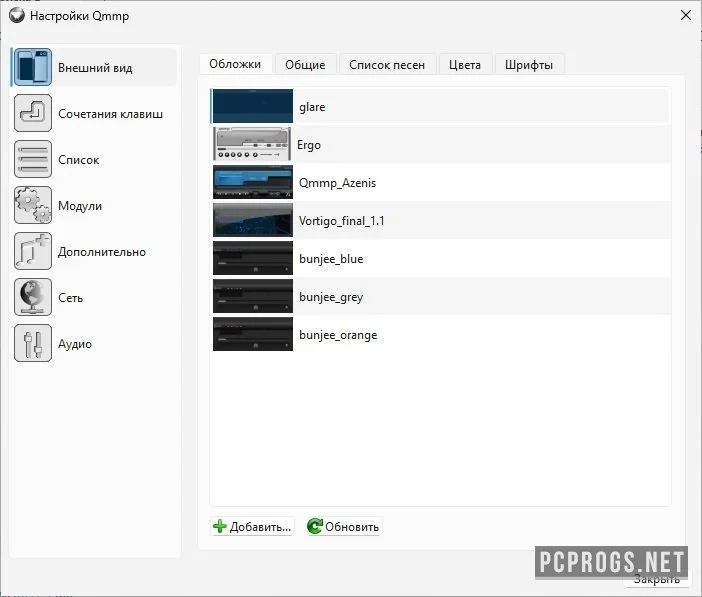Click the 'Сочетания клавиш' sidebar label
Image resolution: width=702 pixels, height=597 pixels.
[111, 114]
